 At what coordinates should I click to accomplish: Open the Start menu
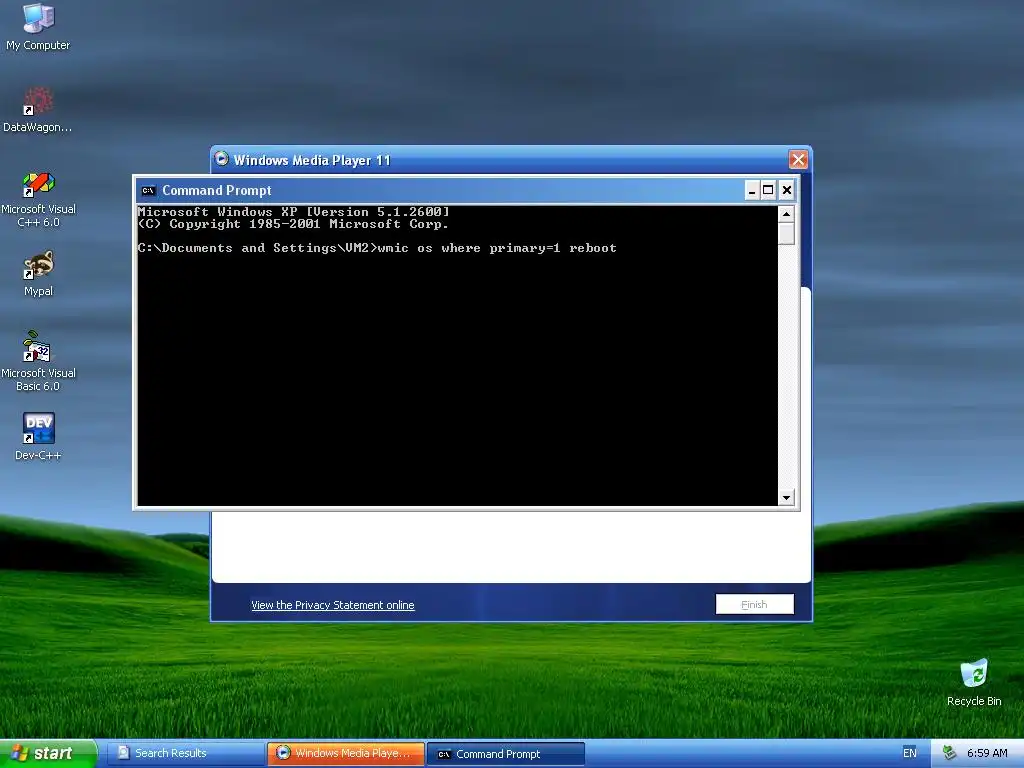click(x=48, y=753)
